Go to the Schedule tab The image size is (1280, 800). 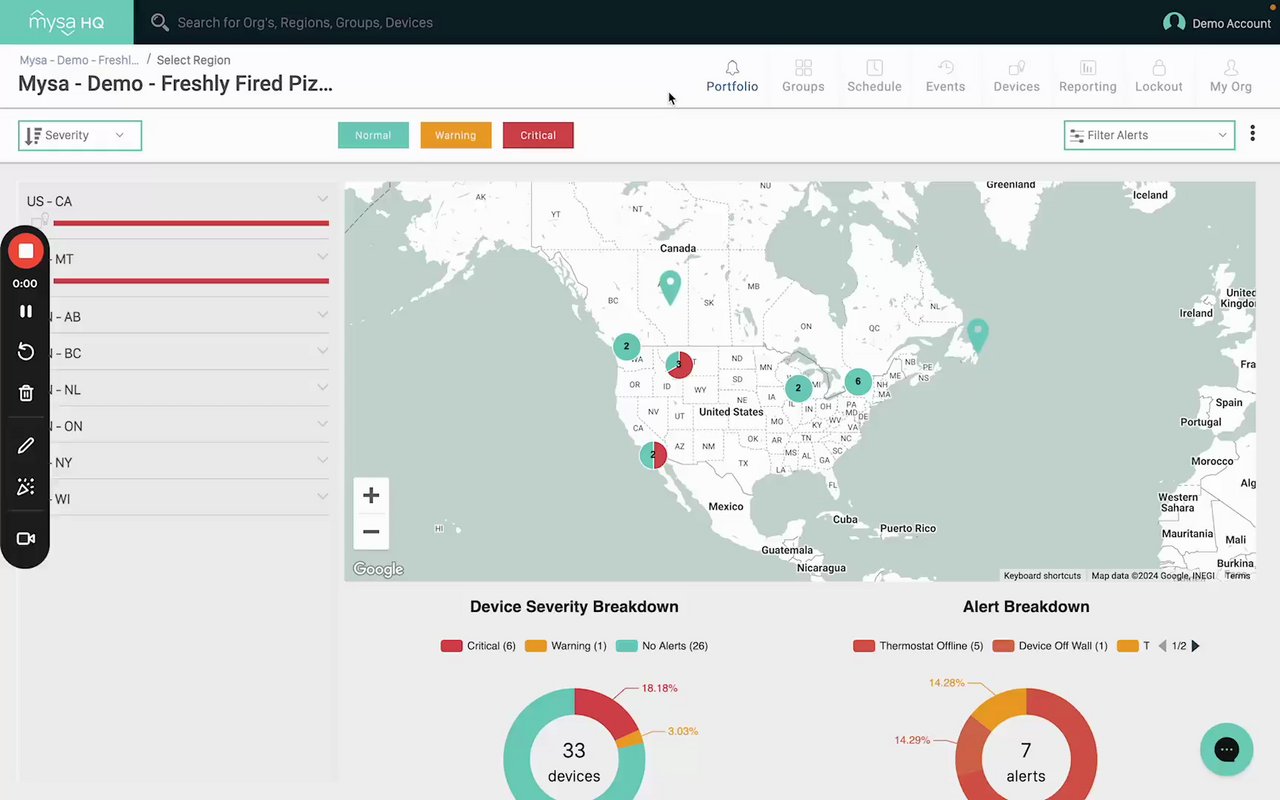coord(874,76)
